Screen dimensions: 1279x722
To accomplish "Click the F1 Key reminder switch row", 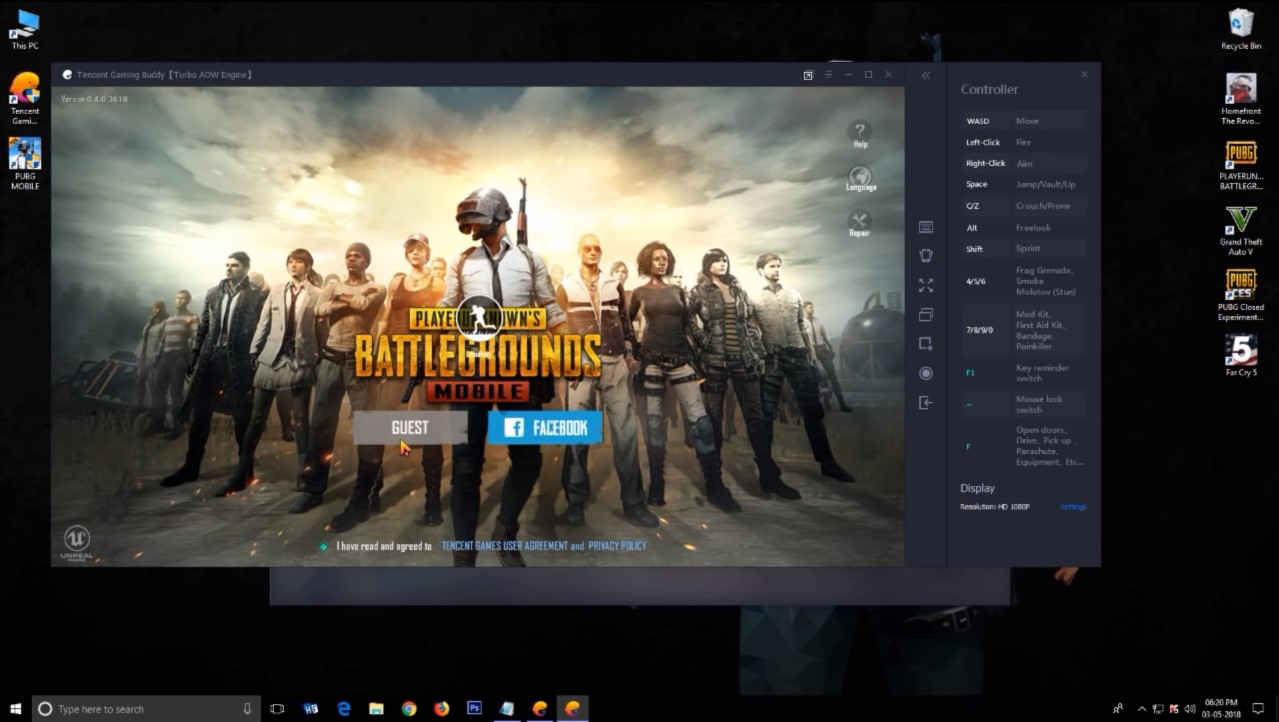I will (x=1023, y=373).
